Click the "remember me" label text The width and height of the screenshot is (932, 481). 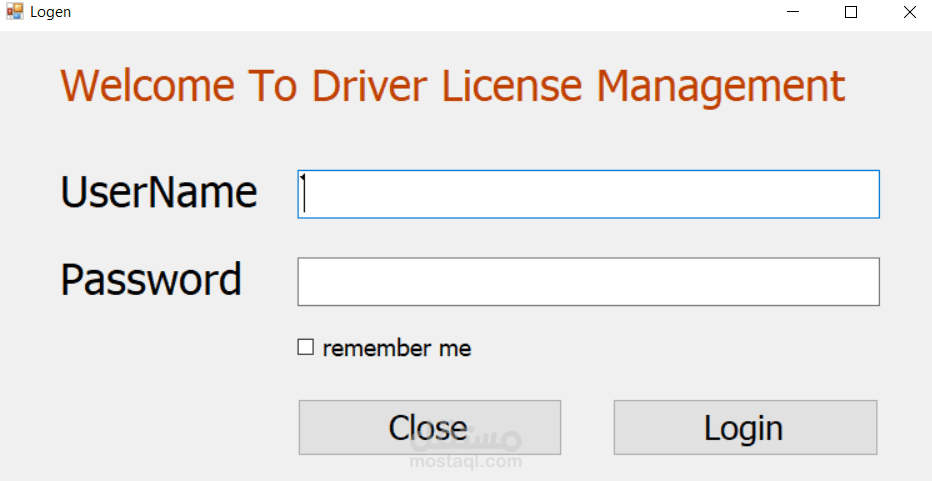click(396, 348)
